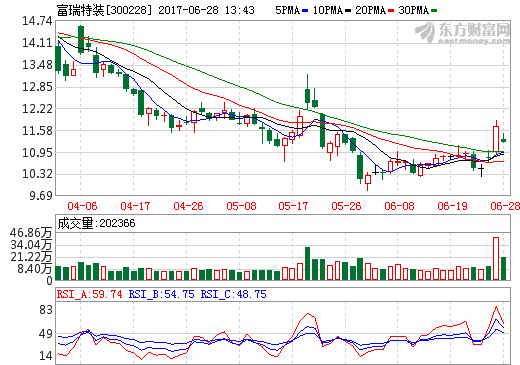Click the RSI axis value 14
The image size is (520, 365).
(46, 356)
